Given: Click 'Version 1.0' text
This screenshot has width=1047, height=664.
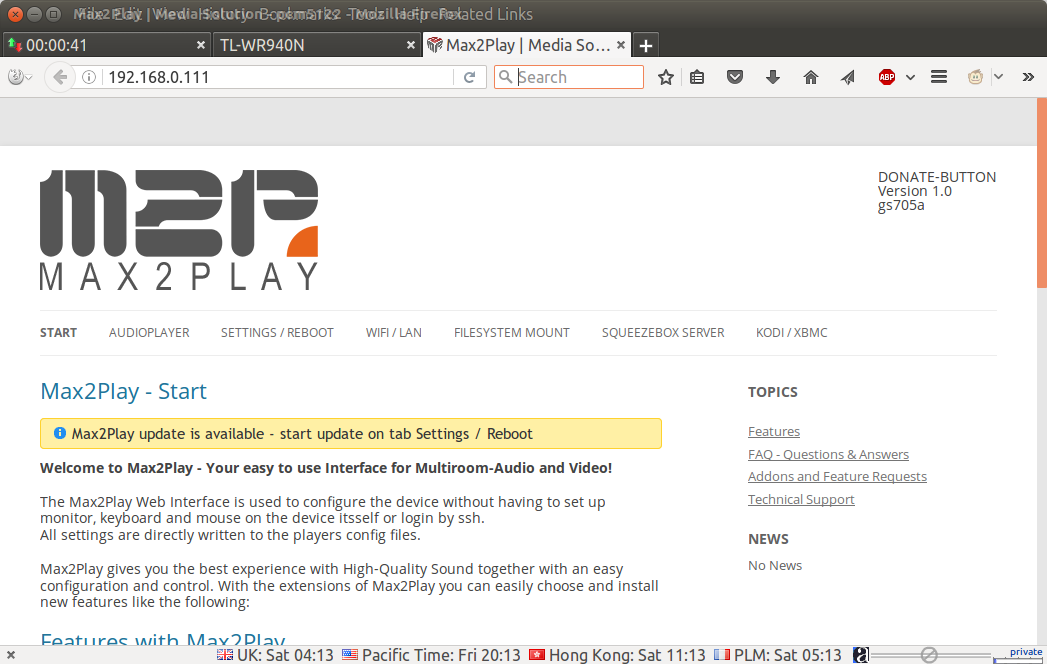Looking at the screenshot, I should (x=914, y=191).
